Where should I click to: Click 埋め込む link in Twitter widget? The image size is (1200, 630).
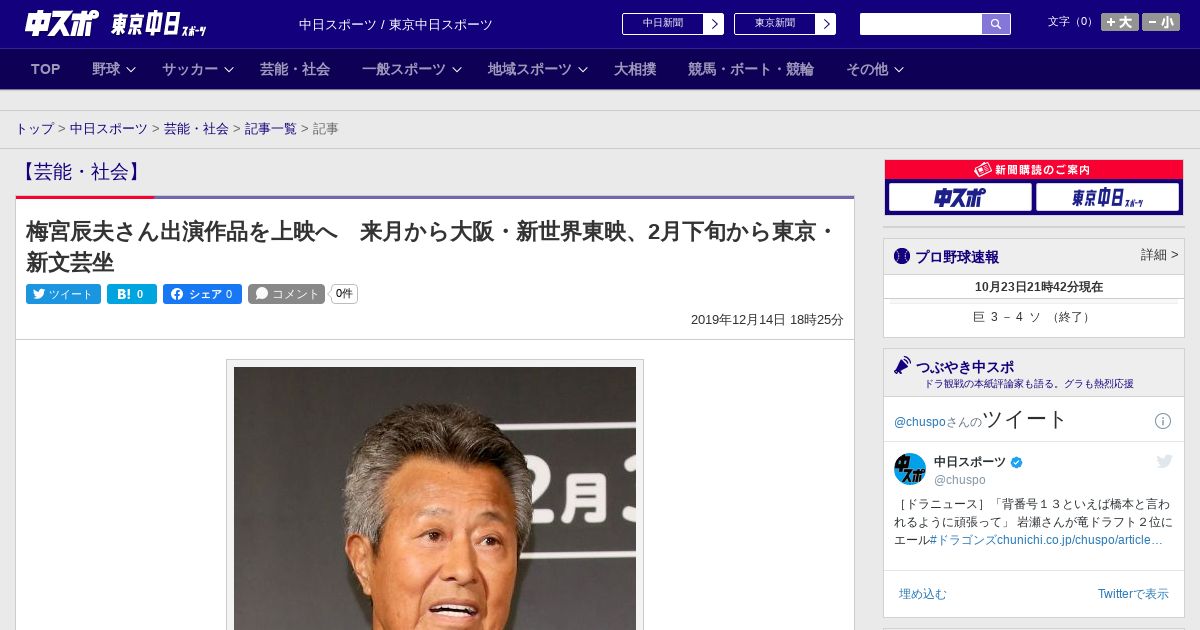pos(922,594)
